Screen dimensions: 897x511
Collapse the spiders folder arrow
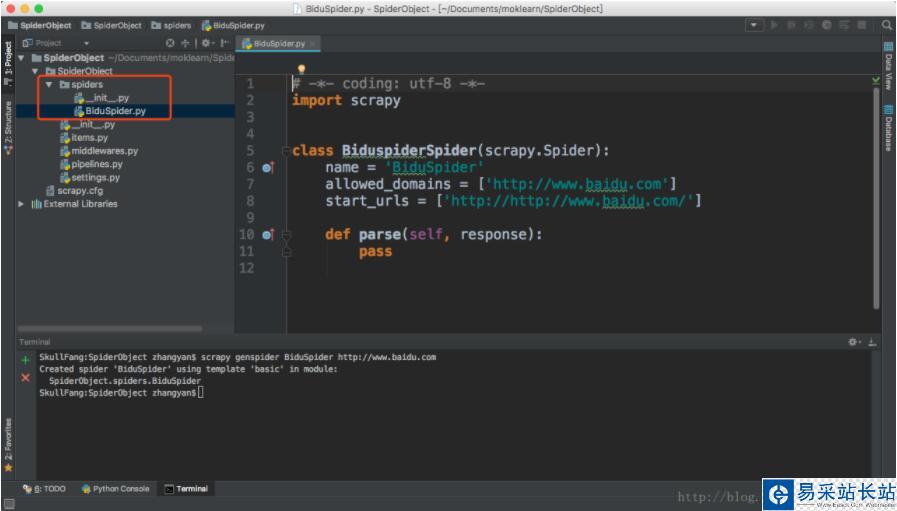tap(49, 85)
